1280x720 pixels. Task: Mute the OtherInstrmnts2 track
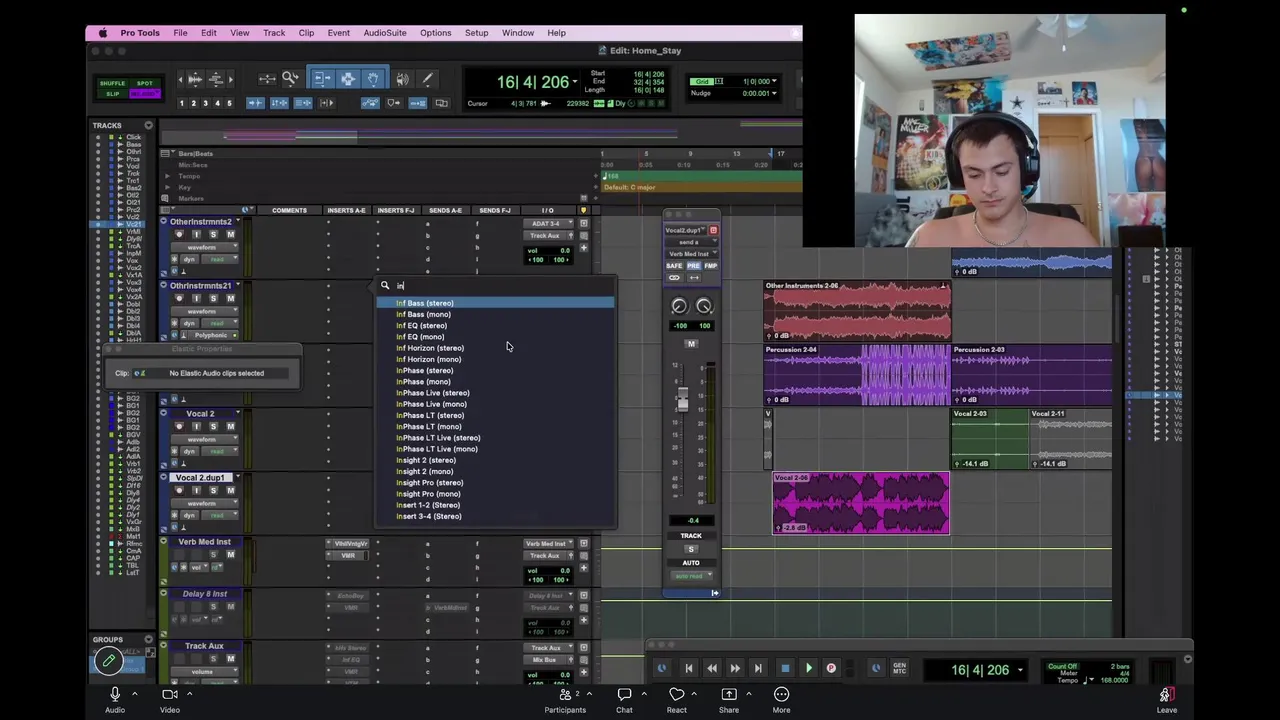(x=230, y=234)
